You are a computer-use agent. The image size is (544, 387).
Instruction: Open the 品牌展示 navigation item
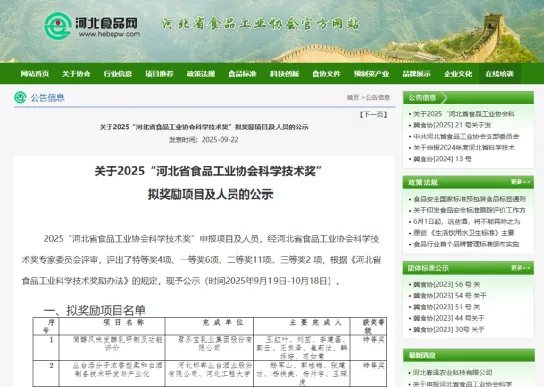tap(416, 74)
